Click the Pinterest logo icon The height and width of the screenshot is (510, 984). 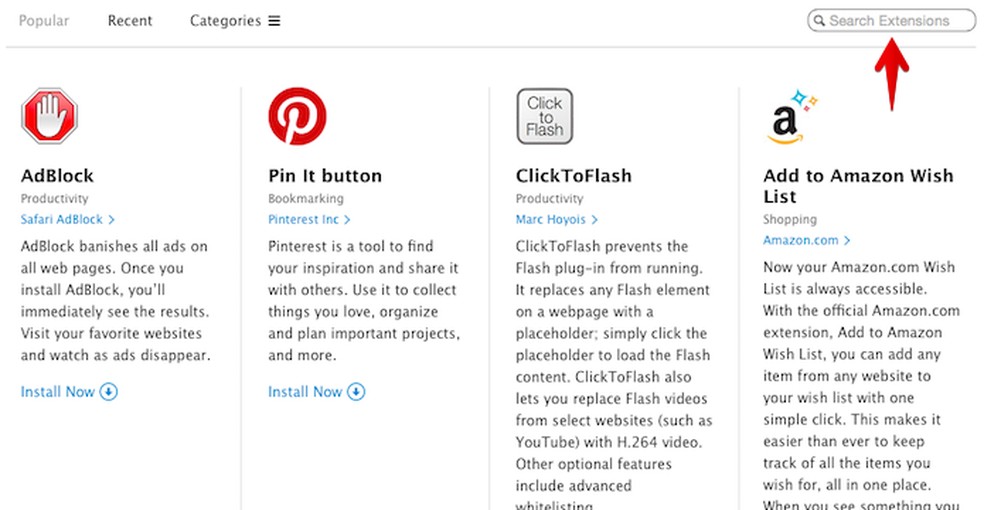click(297, 116)
